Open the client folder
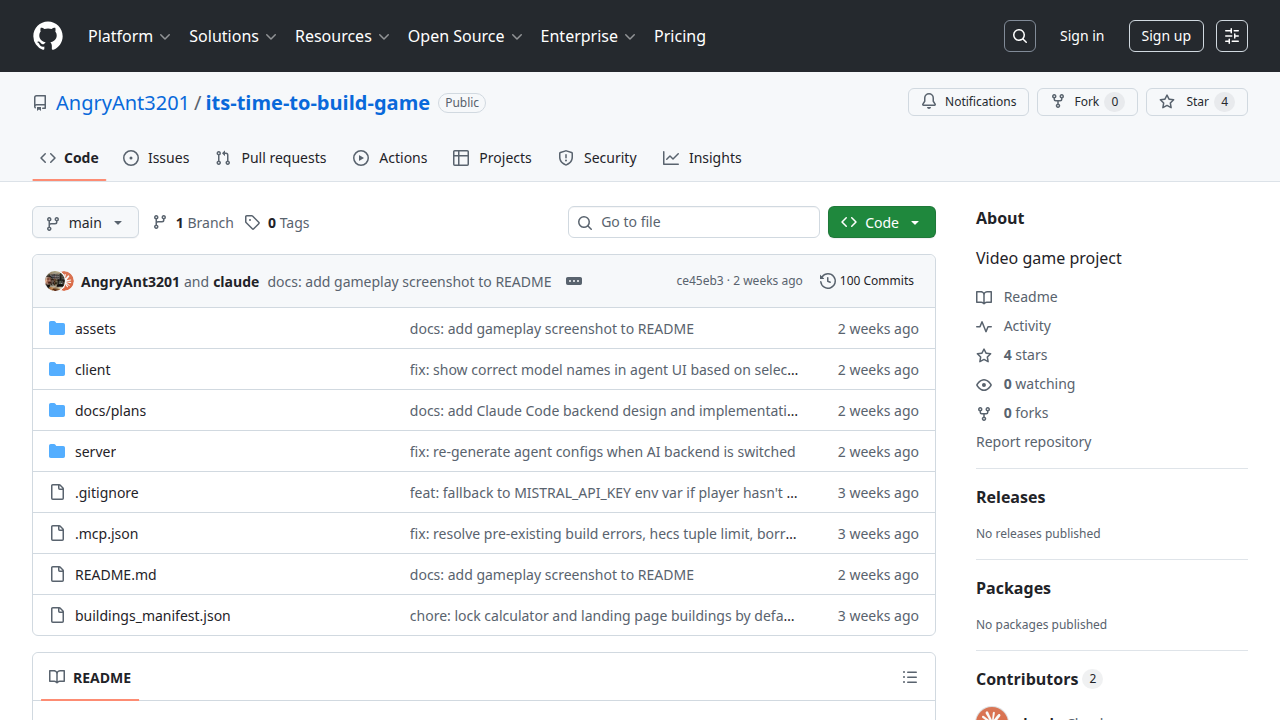 click(x=93, y=370)
